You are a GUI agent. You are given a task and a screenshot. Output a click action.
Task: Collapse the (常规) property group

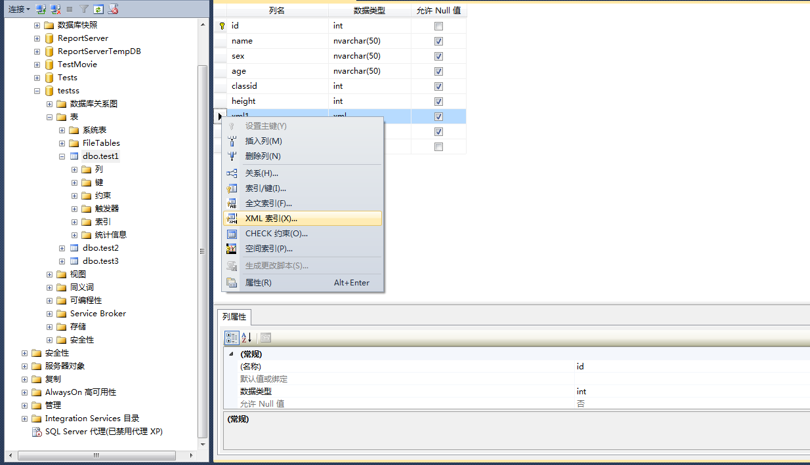point(231,354)
